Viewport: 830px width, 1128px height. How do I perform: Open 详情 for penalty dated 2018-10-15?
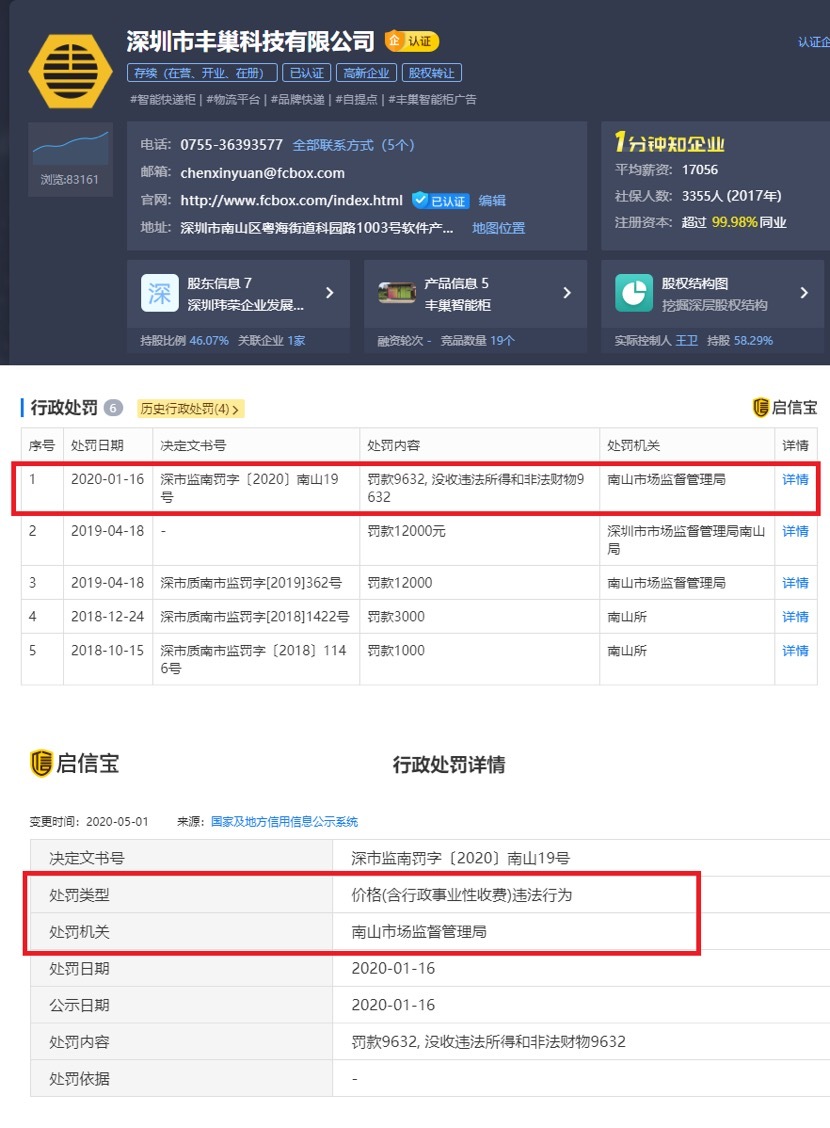(795, 650)
